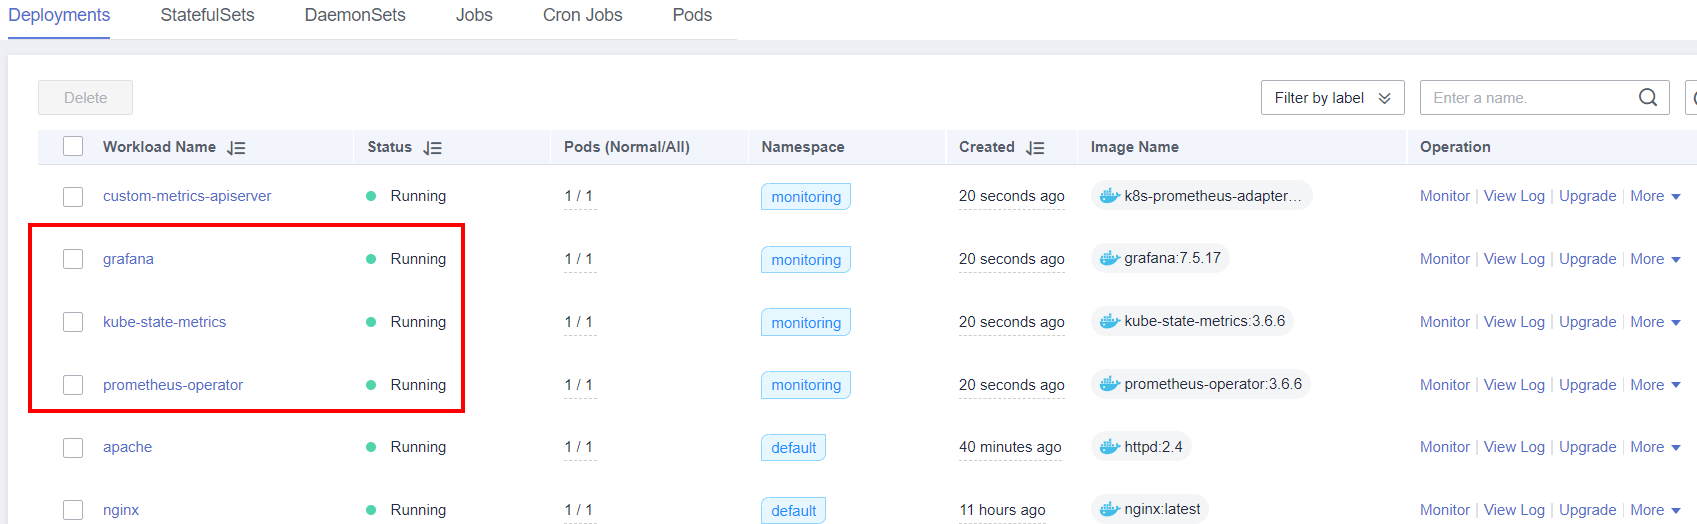Viewport: 1697px width, 524px height.
Task: Click kube-state-metrics:3.6.6 docker image icon
Action: click(x=1109, y=321)
